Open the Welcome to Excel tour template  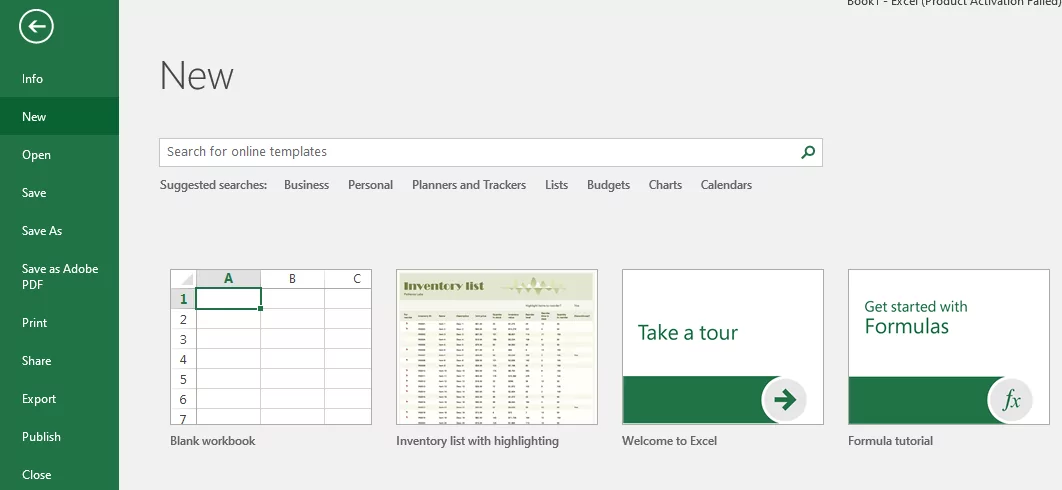(723, 346)
